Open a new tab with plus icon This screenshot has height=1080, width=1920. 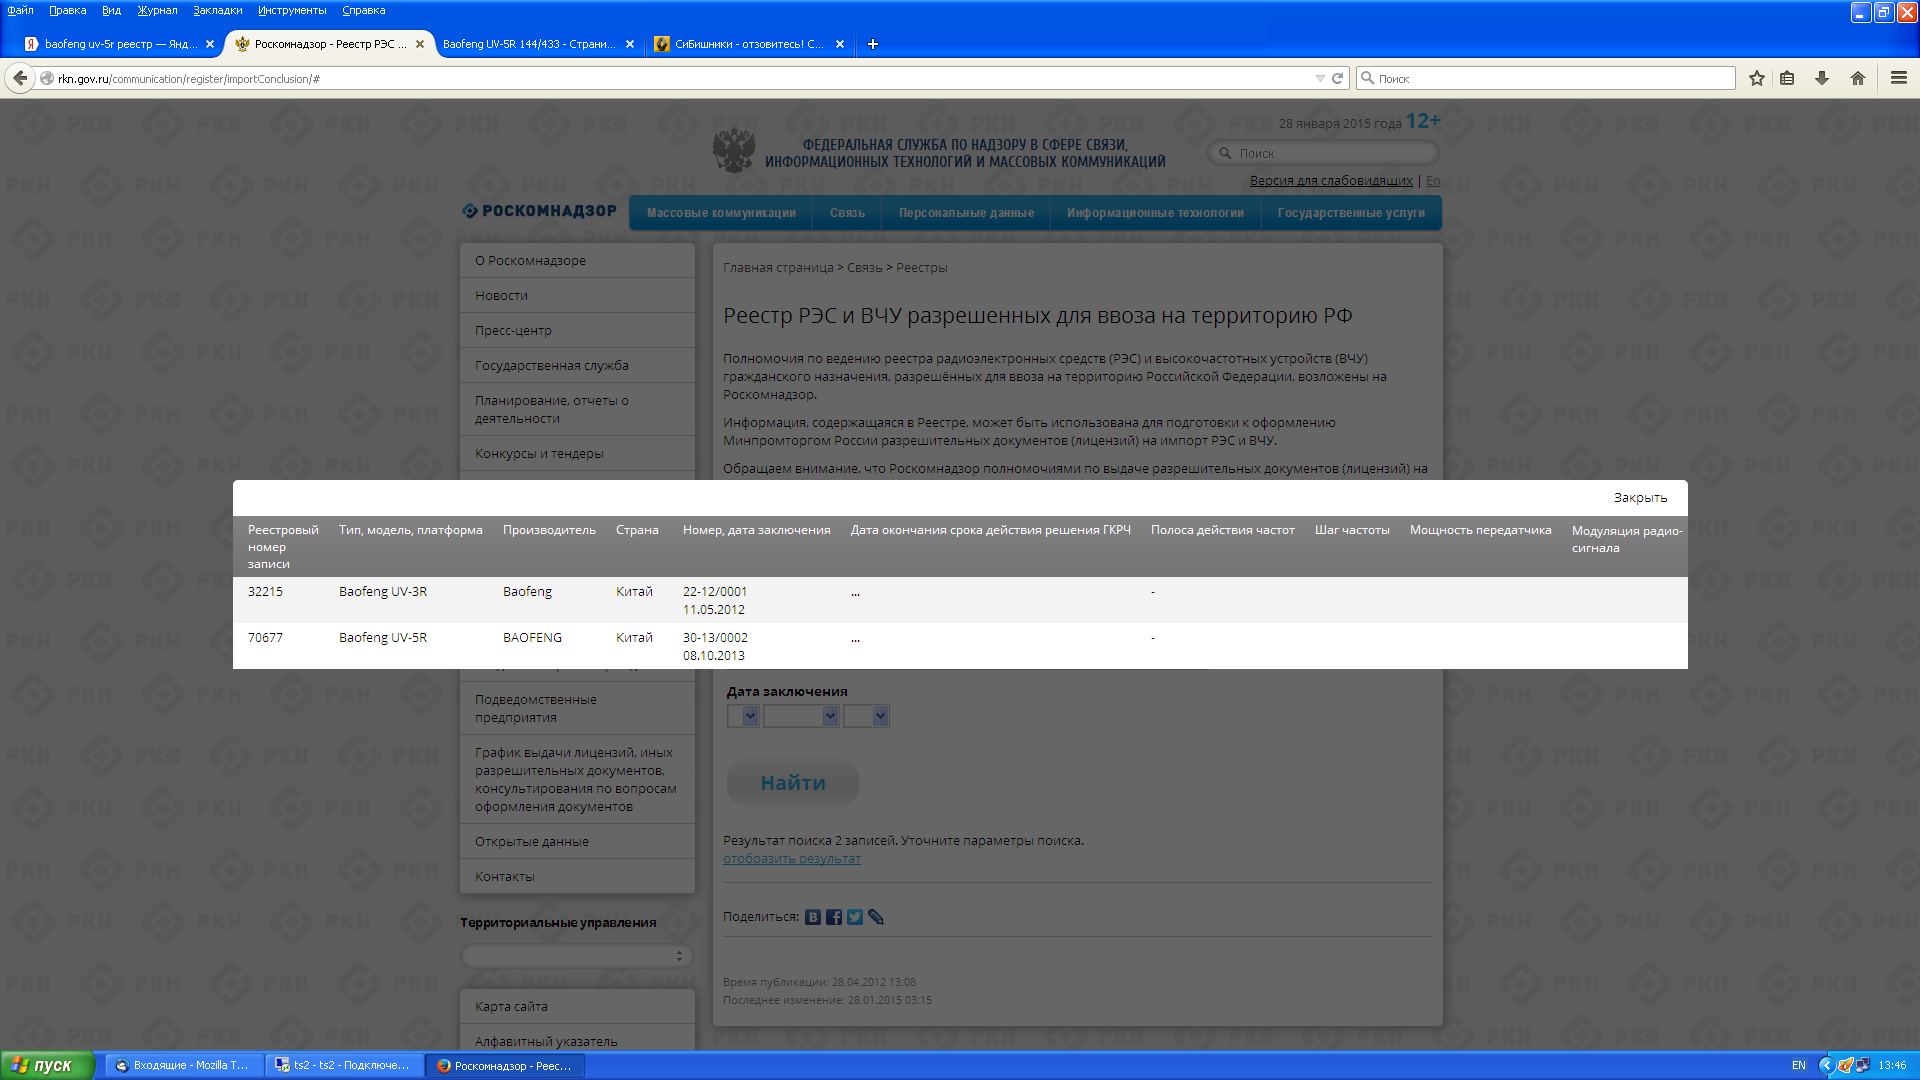[x=872, y=44]
